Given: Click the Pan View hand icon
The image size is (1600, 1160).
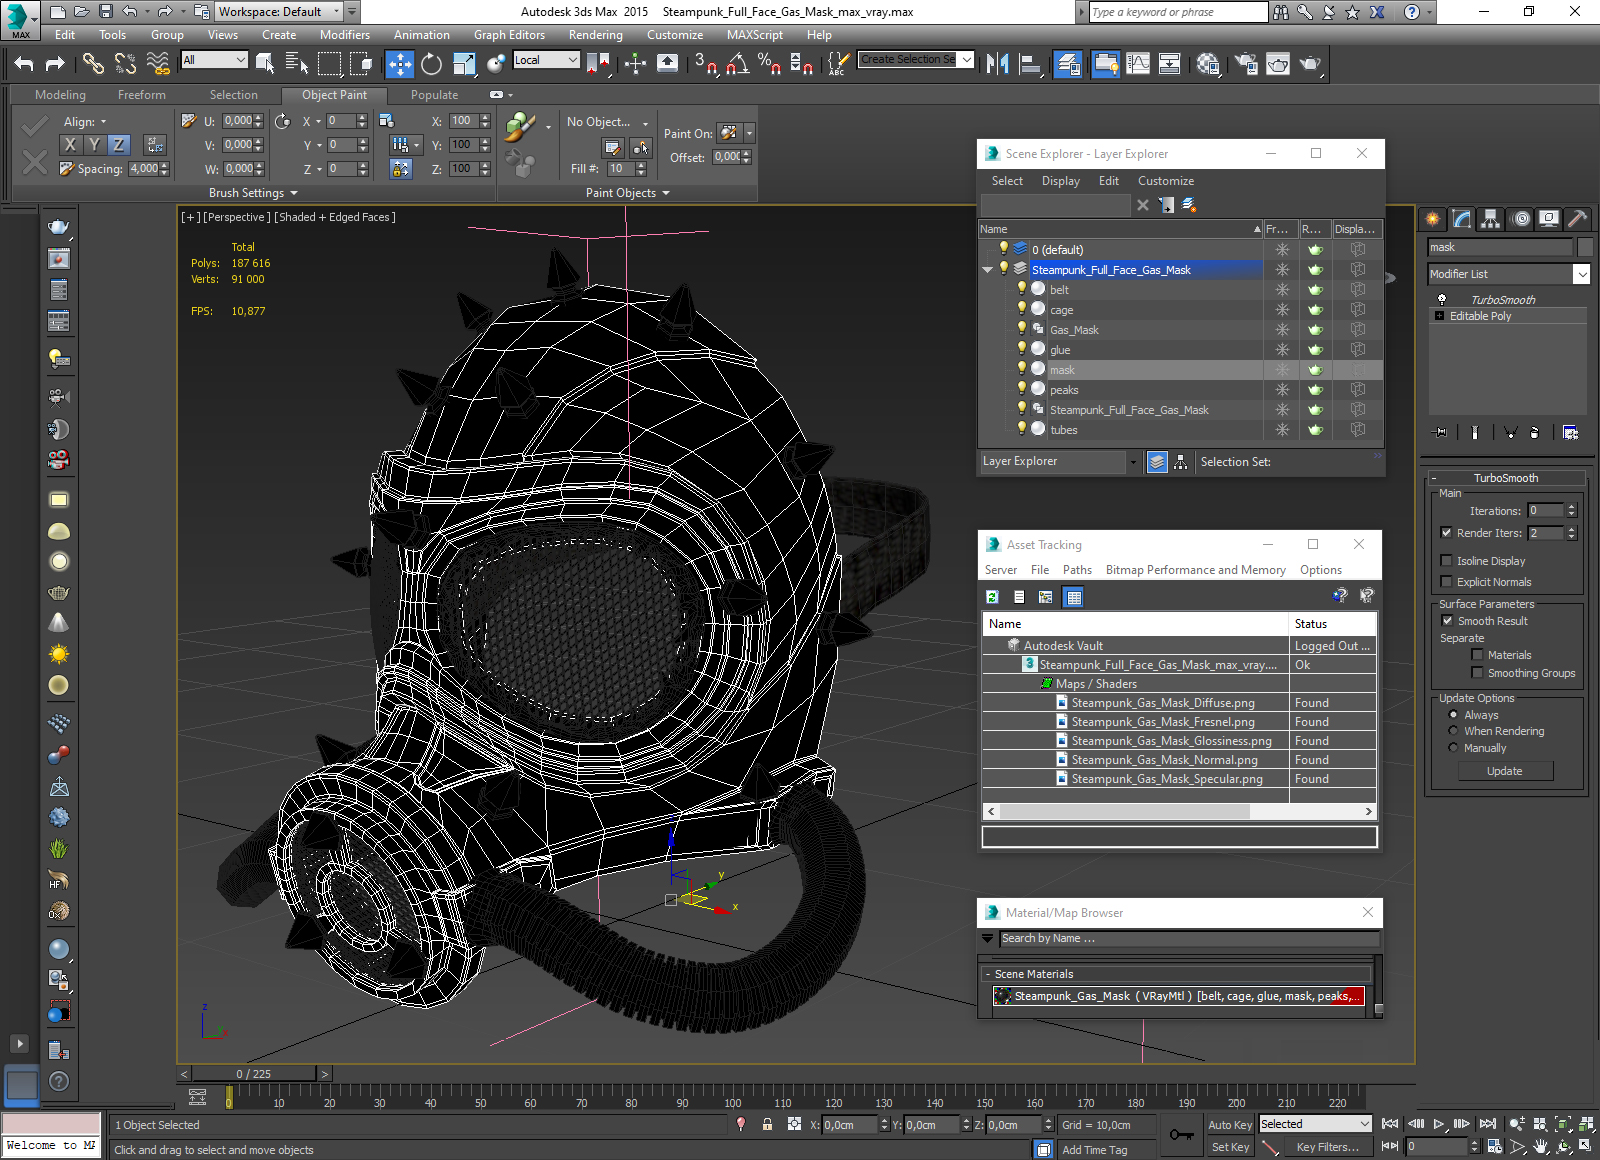Looking at the screenshot, I should click(x=1540, y=1147).
